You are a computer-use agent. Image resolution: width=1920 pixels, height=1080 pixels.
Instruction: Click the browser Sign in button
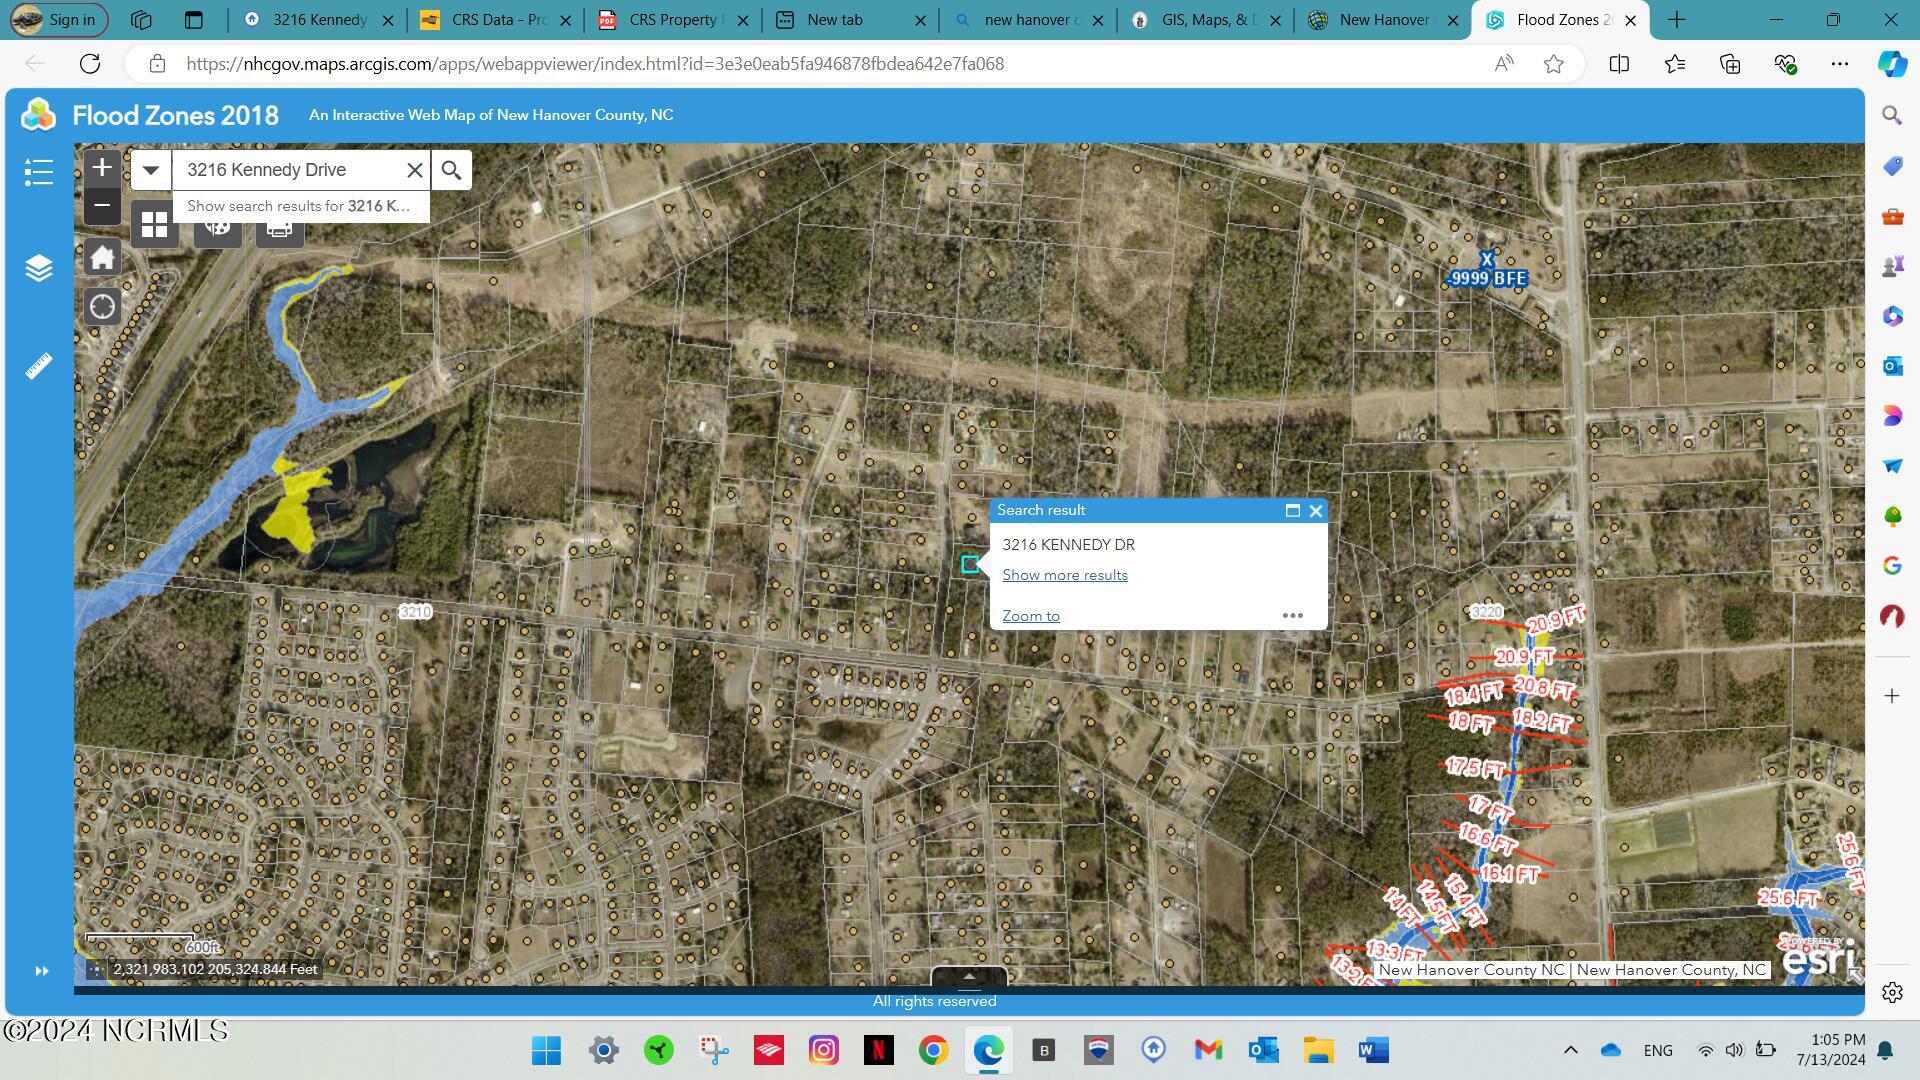58,20
